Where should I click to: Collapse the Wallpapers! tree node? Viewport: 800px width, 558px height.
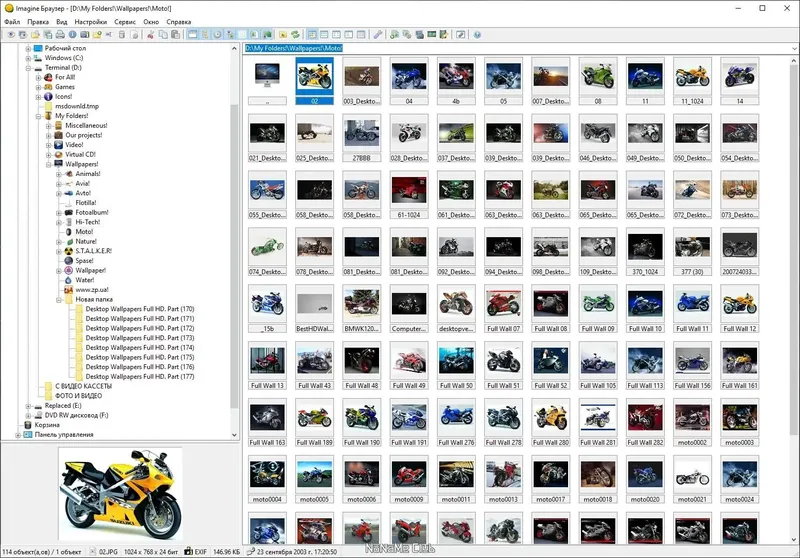pyautogui.click(x=48, y=164)
